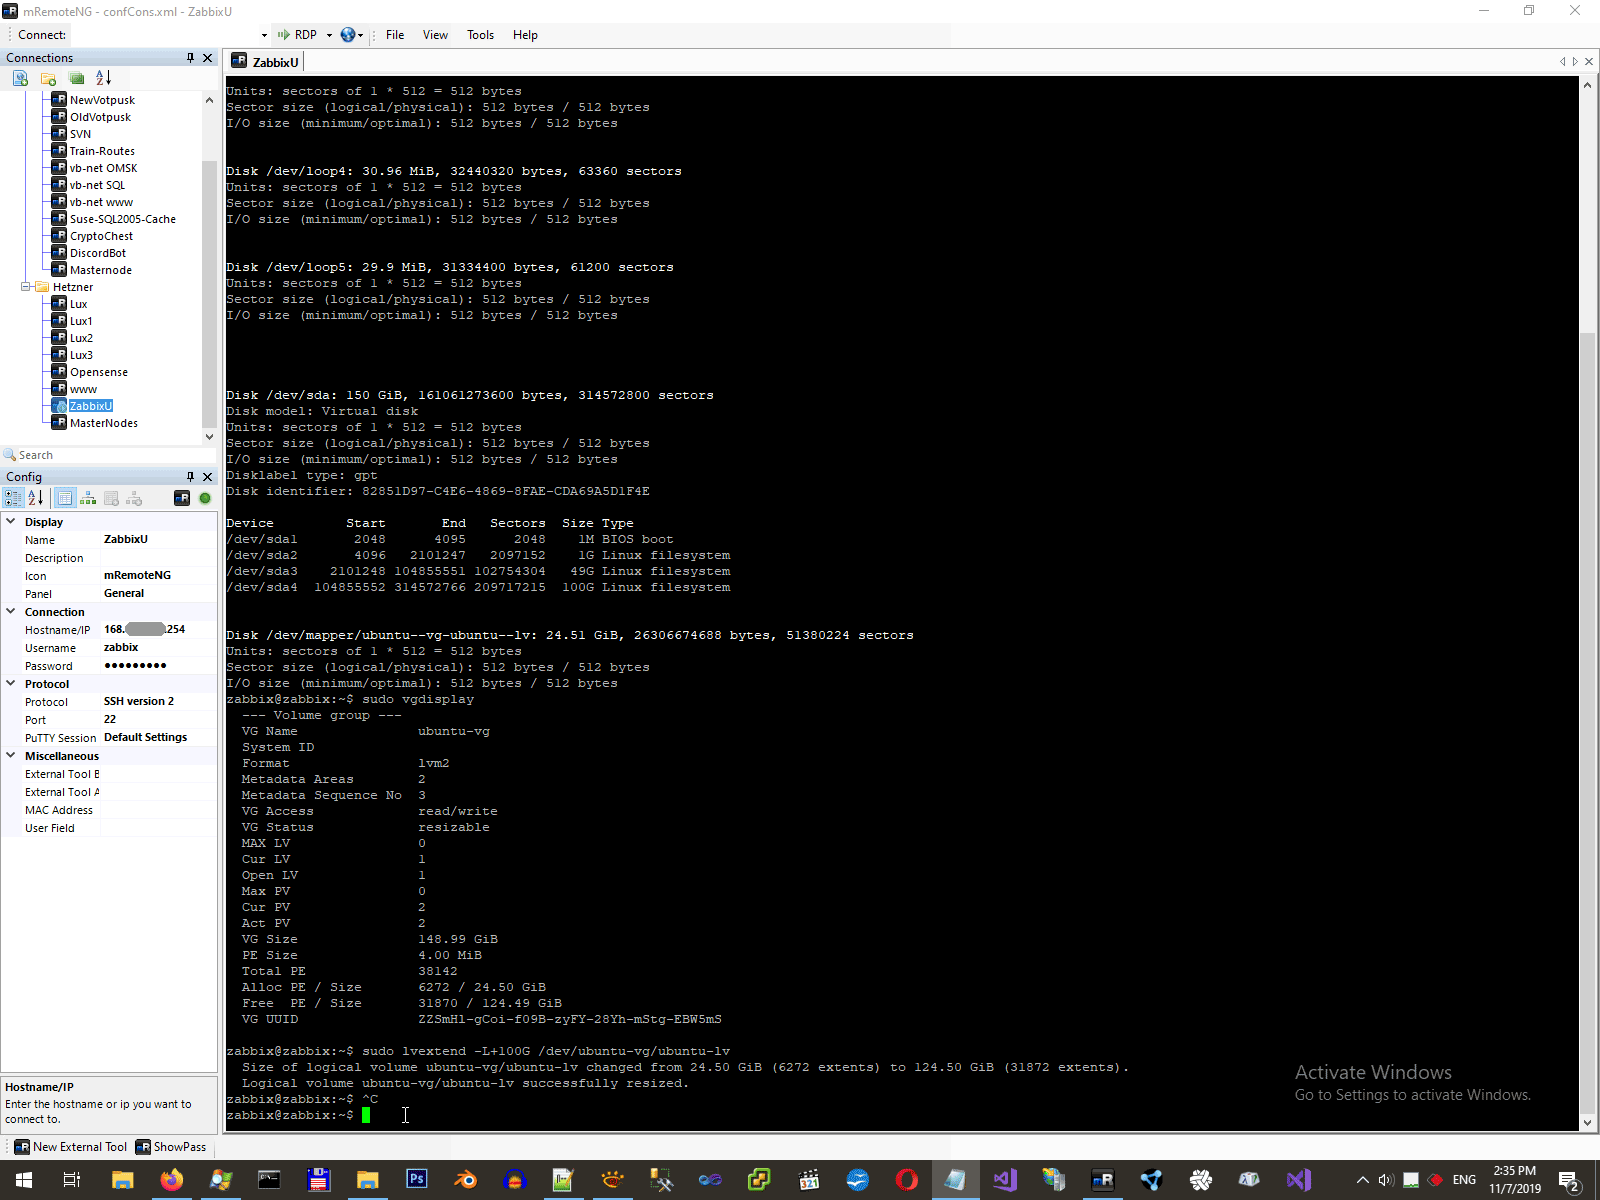Click the terminal vertical scrollbar thumb
1600x1200 pixels.
pos(1587,723)
